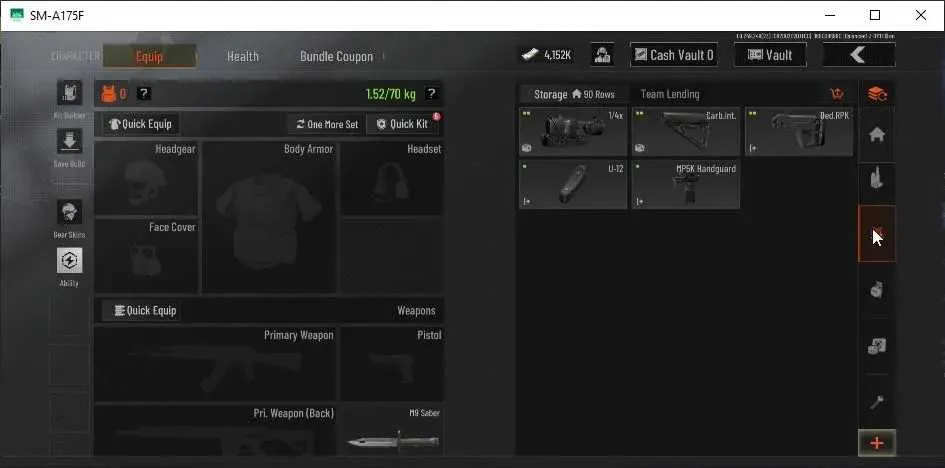
Task: Switch to the Team Lending tab
Action: pyautogui.click(x=670, y=94)
